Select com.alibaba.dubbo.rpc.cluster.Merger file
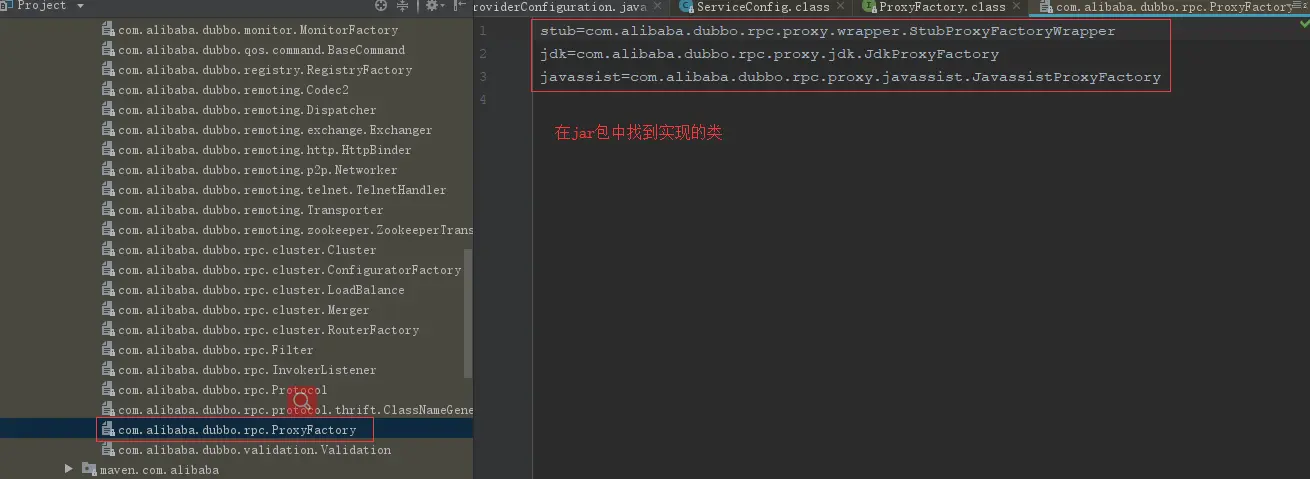Viewport: 1310px width, 479px height. tap(236, 310)
